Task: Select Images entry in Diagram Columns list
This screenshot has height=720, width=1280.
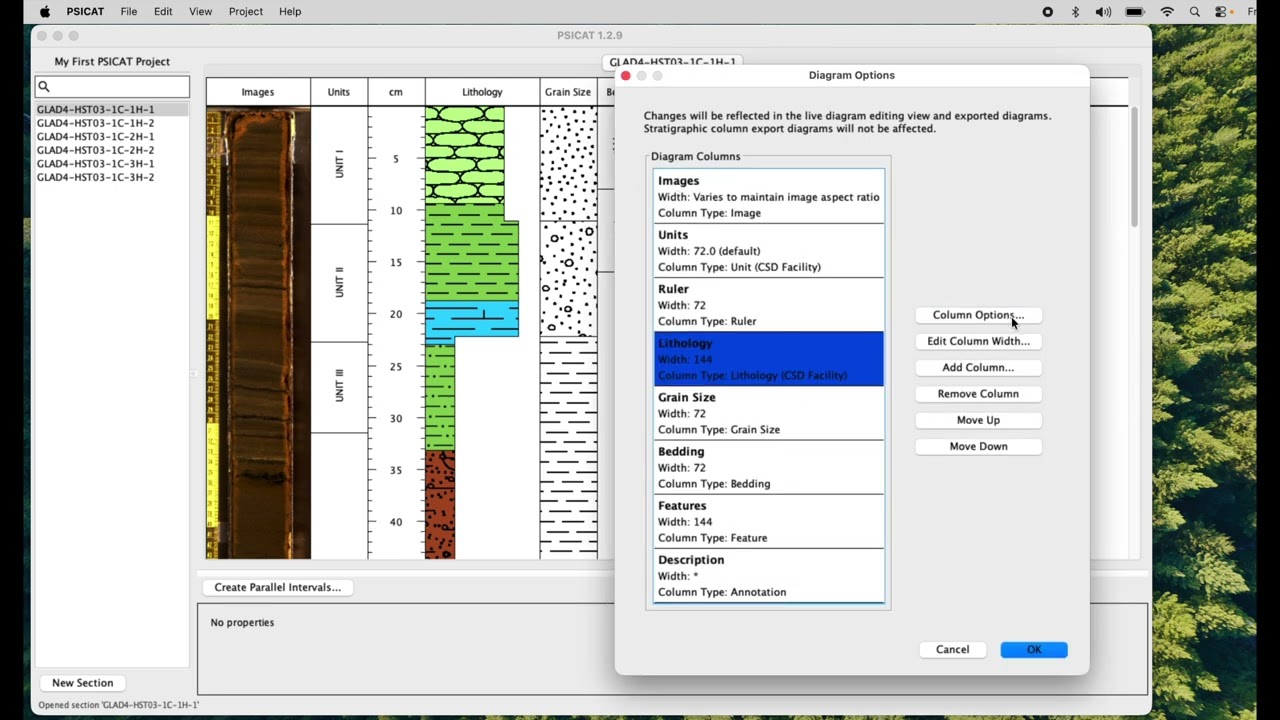Action: tap(769, 196)
